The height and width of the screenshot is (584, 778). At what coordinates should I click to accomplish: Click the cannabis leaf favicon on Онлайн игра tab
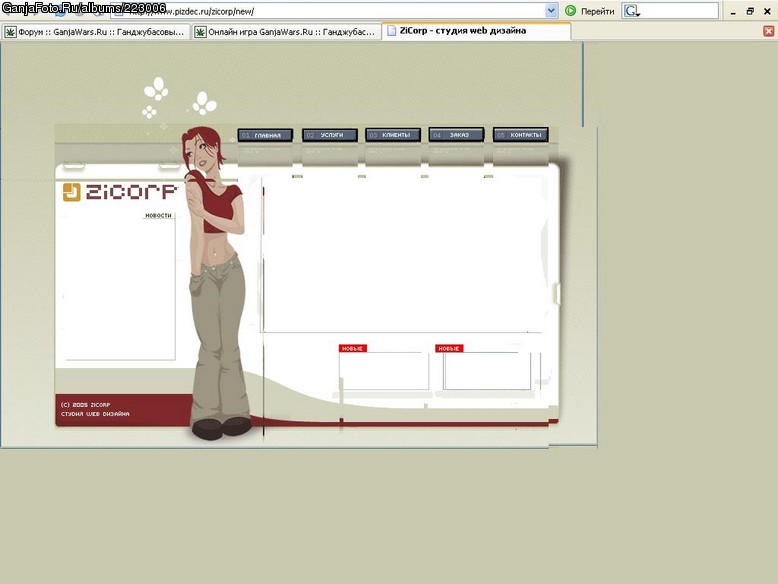coord(200,32)
